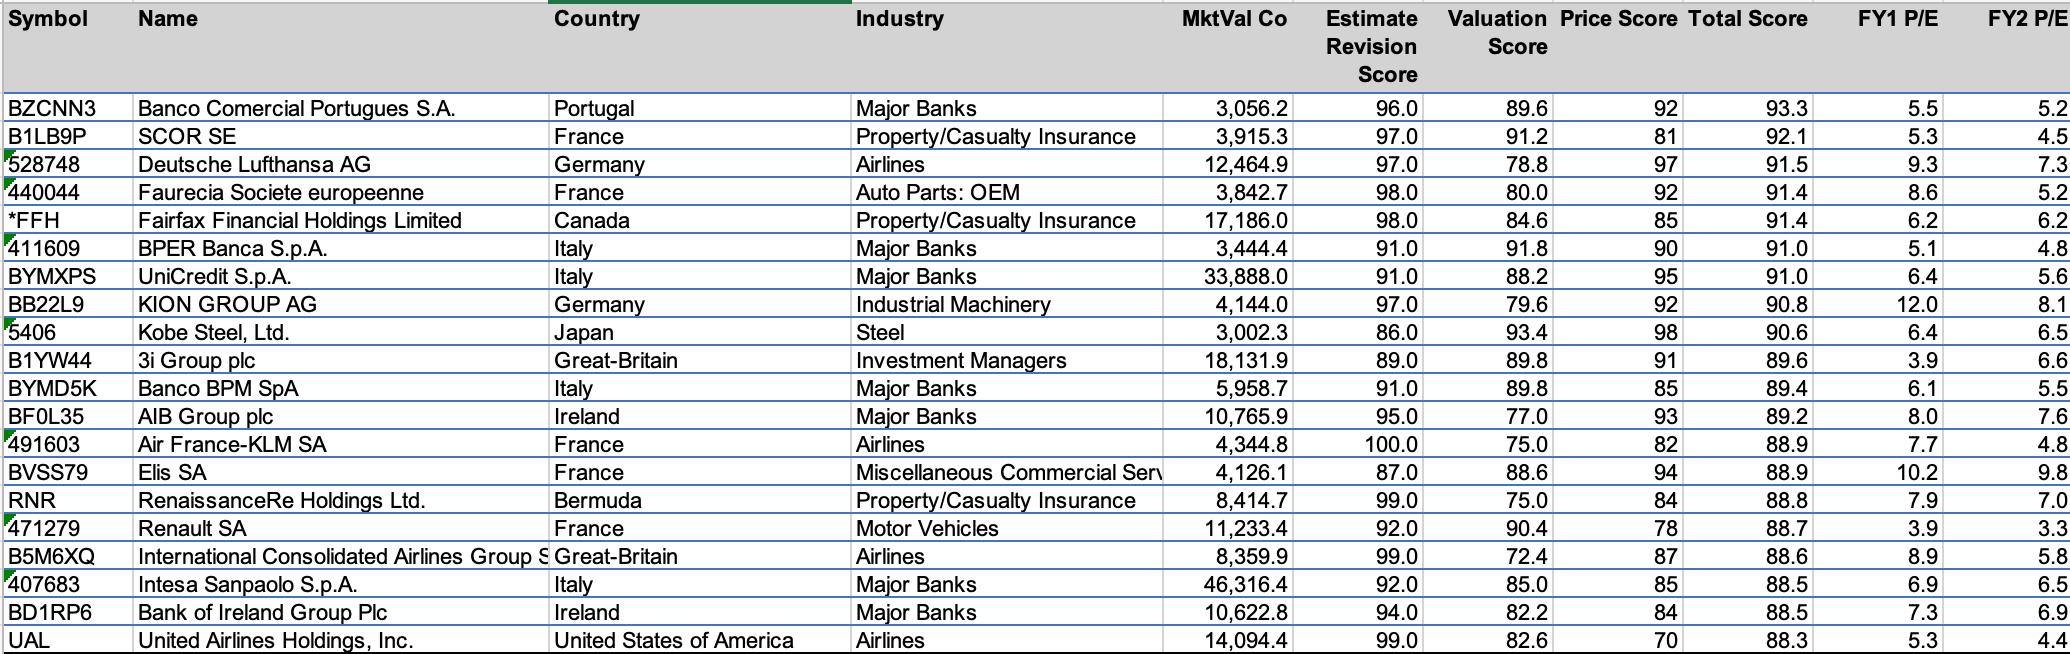Select Total Score 93.3 cell
This screenshot has width=2070, height=654.
point(1746,108)
